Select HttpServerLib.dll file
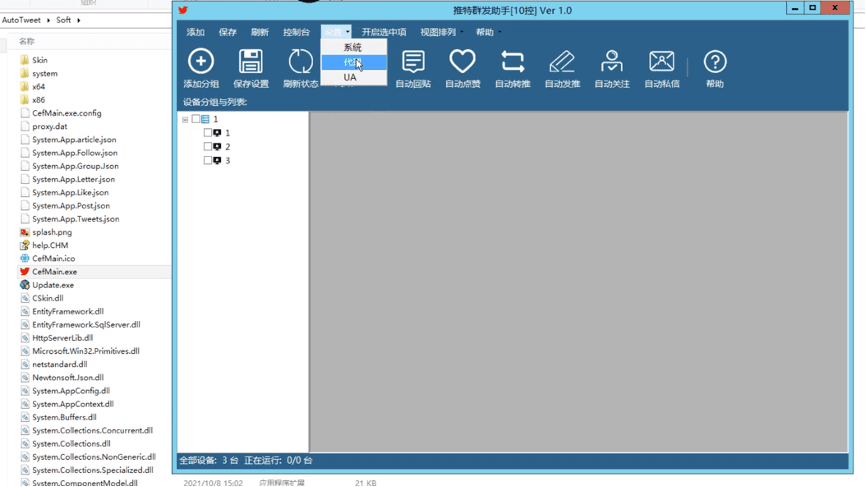The width and height of the screenshot is (866, 487). click(62, 338)
